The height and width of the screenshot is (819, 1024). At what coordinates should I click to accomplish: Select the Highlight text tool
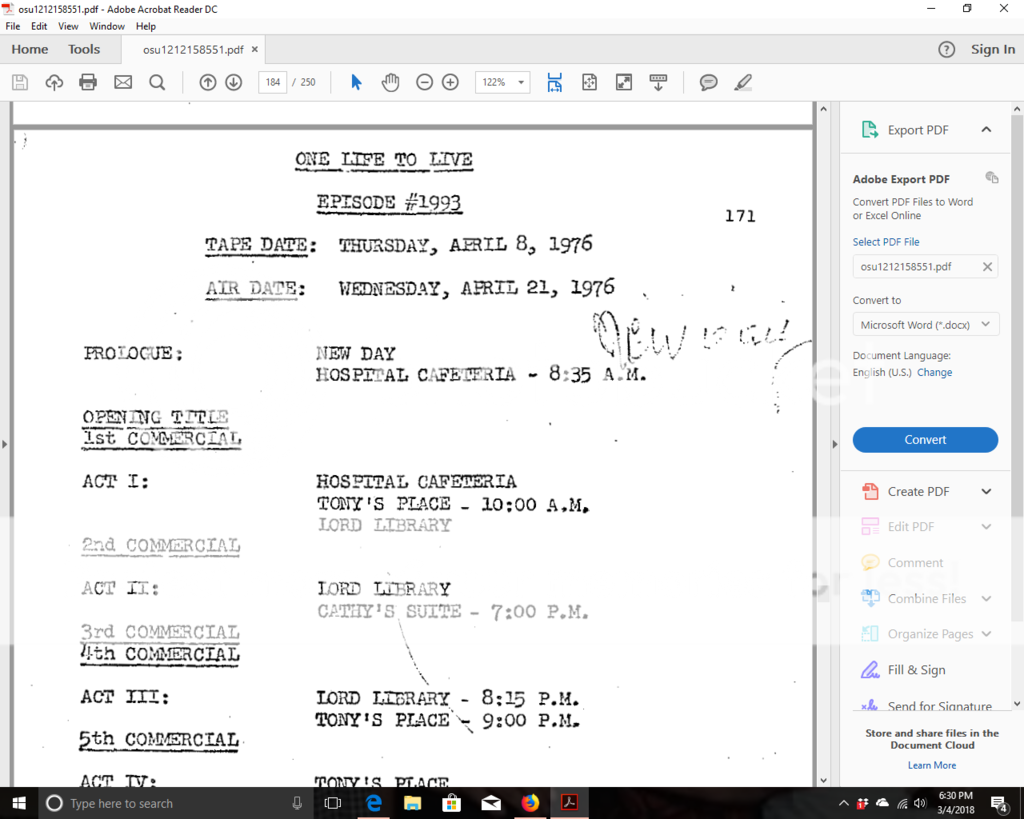tap(742, 82)
